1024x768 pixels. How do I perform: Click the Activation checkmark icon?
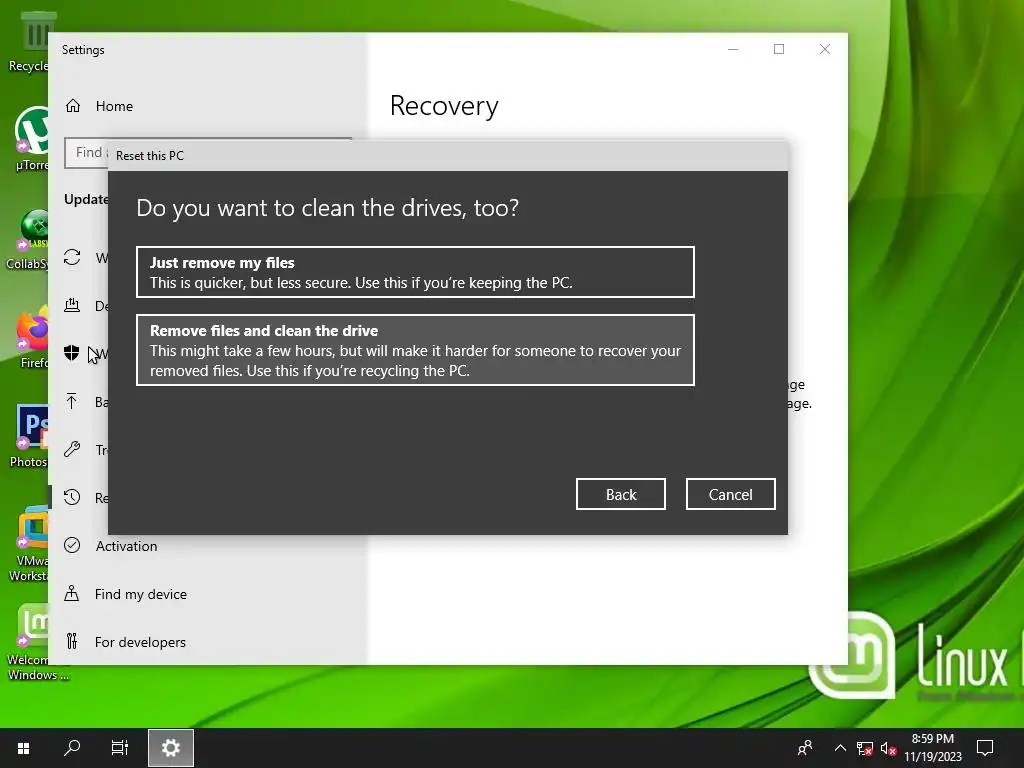(72, 545)
